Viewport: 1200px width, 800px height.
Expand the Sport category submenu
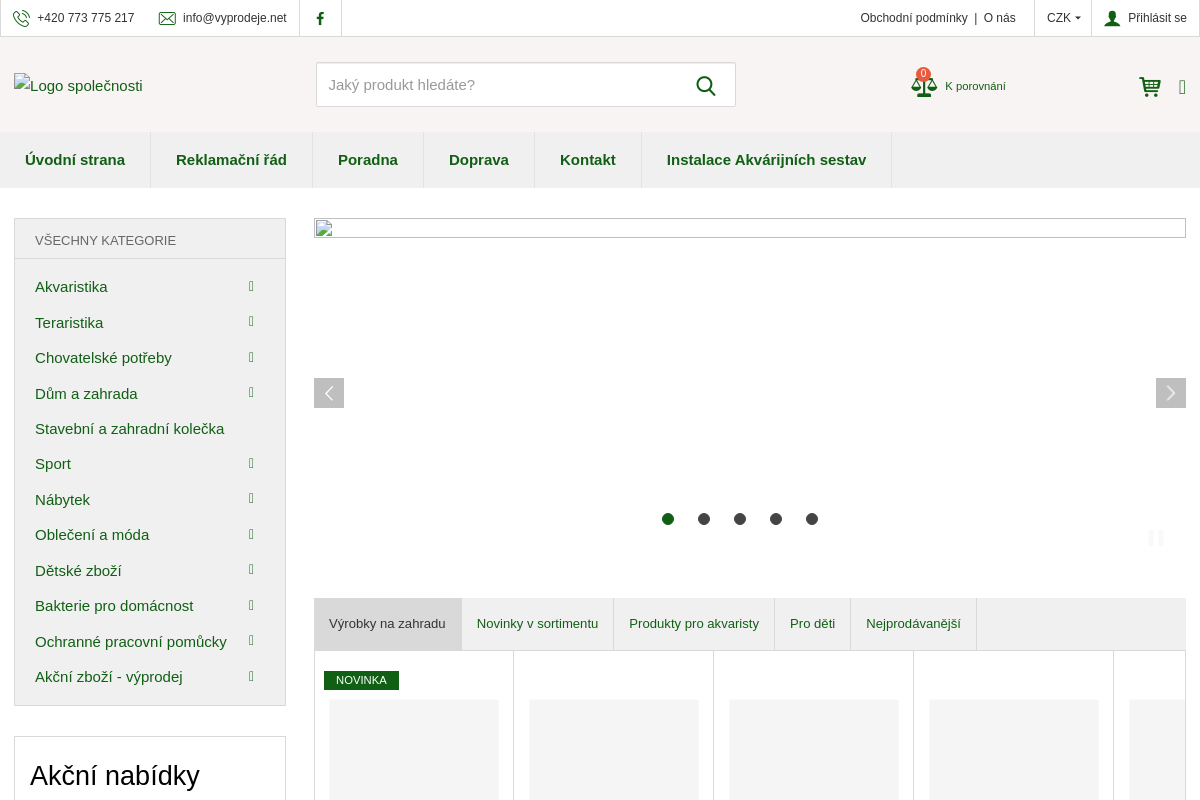click(x=251, y=463)
